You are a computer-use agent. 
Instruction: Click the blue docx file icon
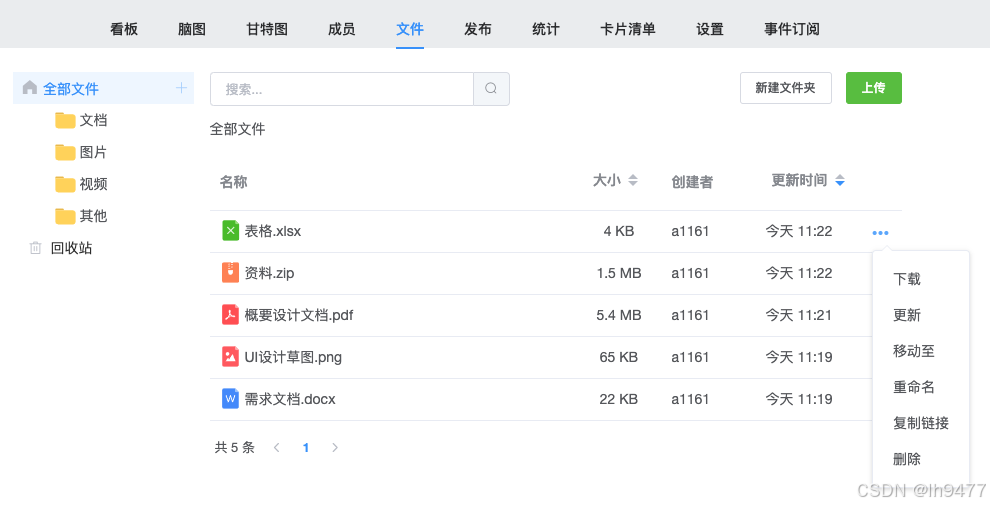pos(230,399)
